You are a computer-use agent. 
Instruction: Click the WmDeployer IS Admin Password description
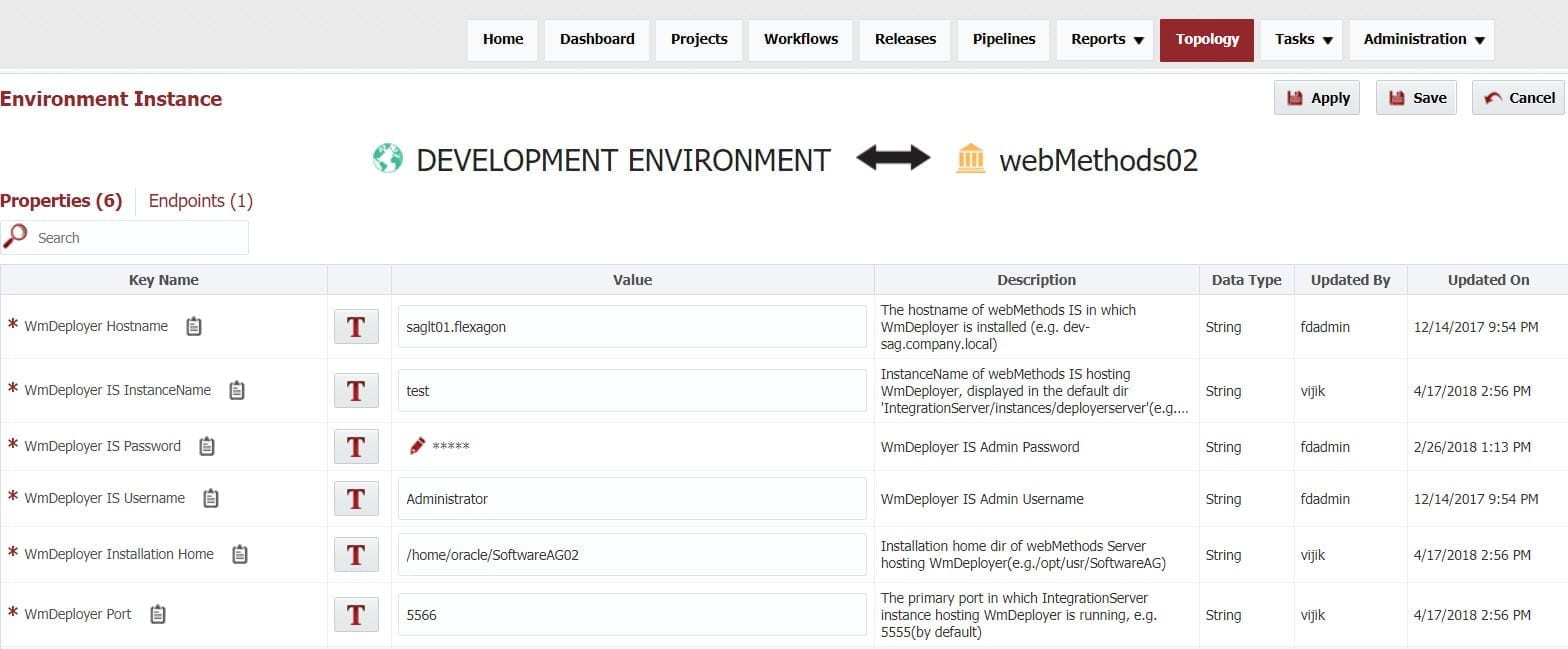pos(980,447)
